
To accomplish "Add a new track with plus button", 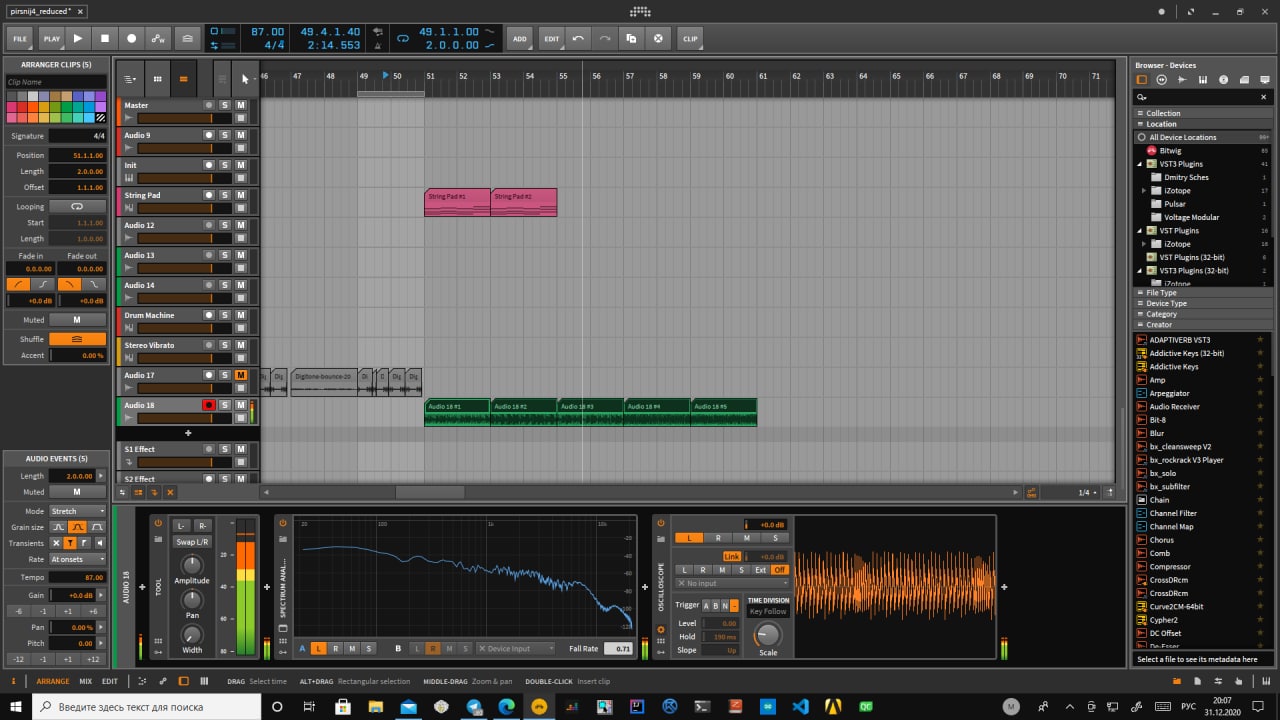I will [x=187, y=433].
